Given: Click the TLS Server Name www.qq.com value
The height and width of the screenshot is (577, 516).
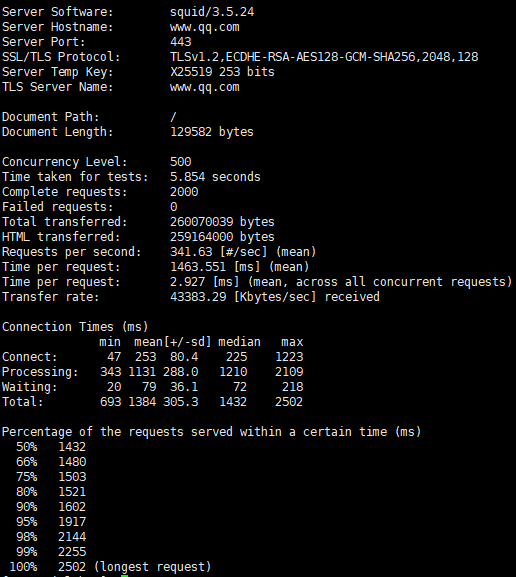Looking at the screenshot, I should pos(205,87).
